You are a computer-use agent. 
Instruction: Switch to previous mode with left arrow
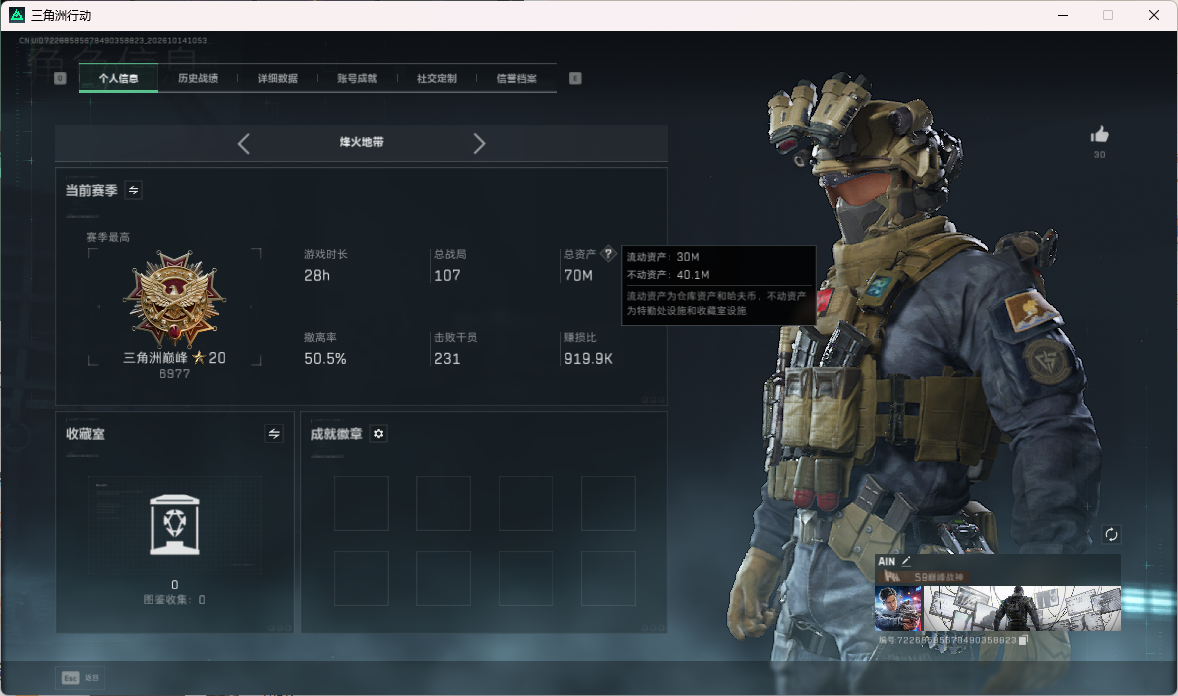tap(243, 144)
